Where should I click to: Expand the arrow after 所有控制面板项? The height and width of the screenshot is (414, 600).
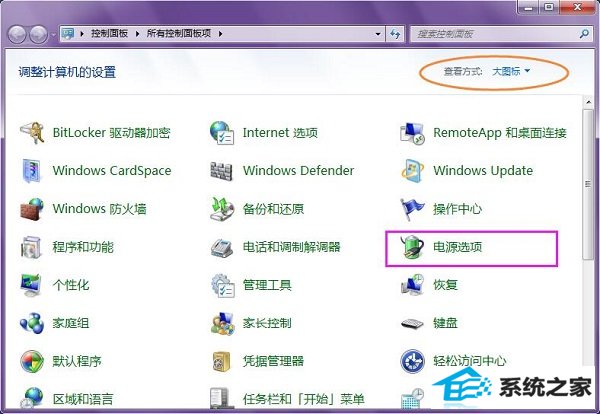[x=220, y=34]
